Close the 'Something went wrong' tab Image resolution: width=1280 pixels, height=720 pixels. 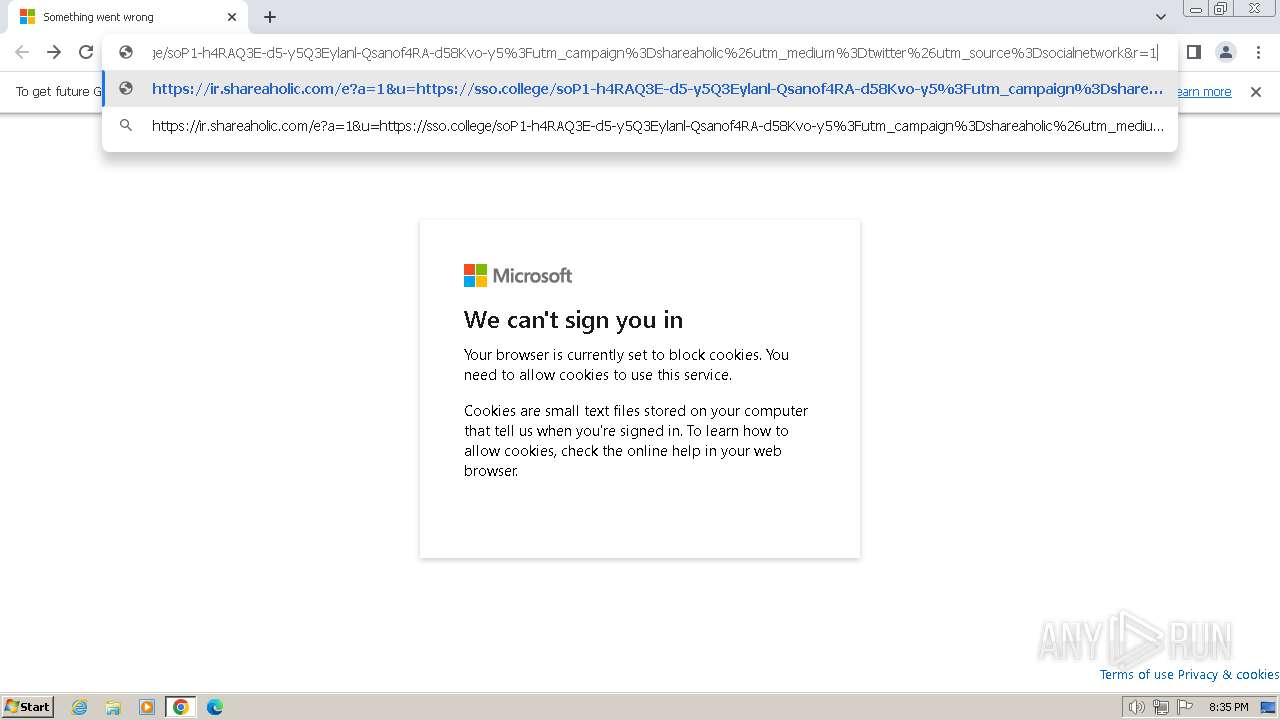point(232,17)
